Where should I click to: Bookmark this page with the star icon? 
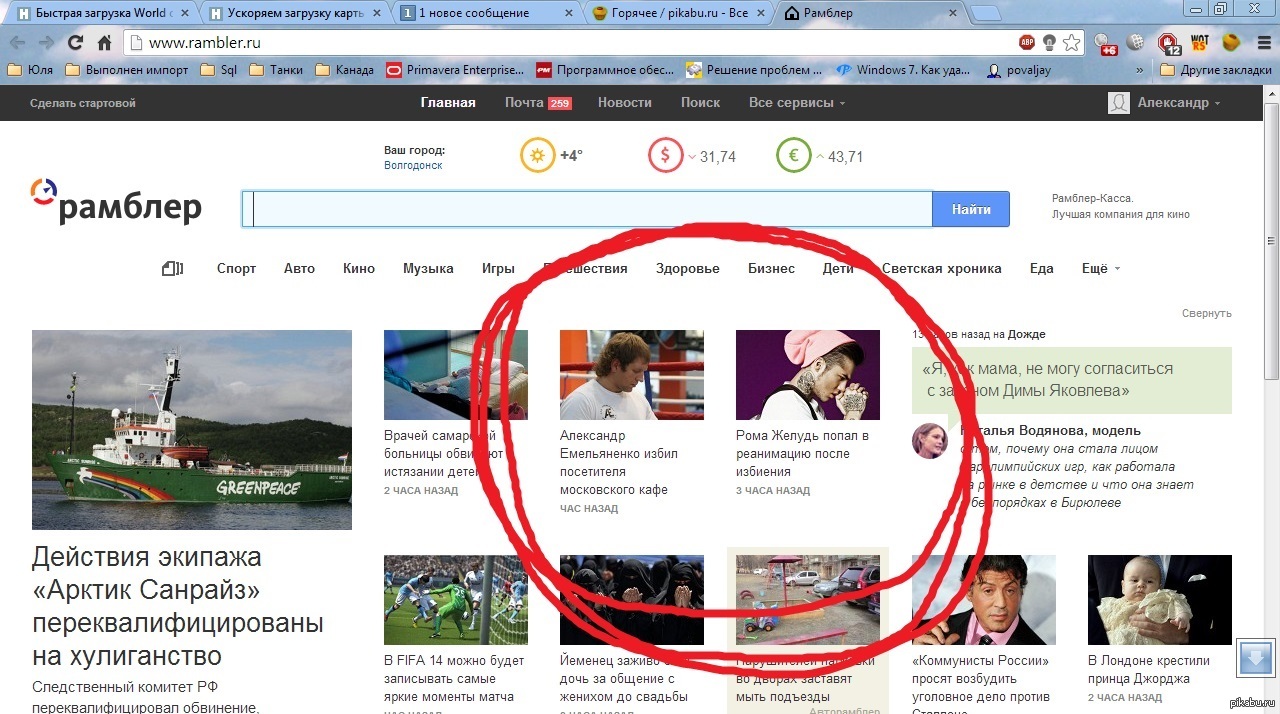(x=1071, y=43)
